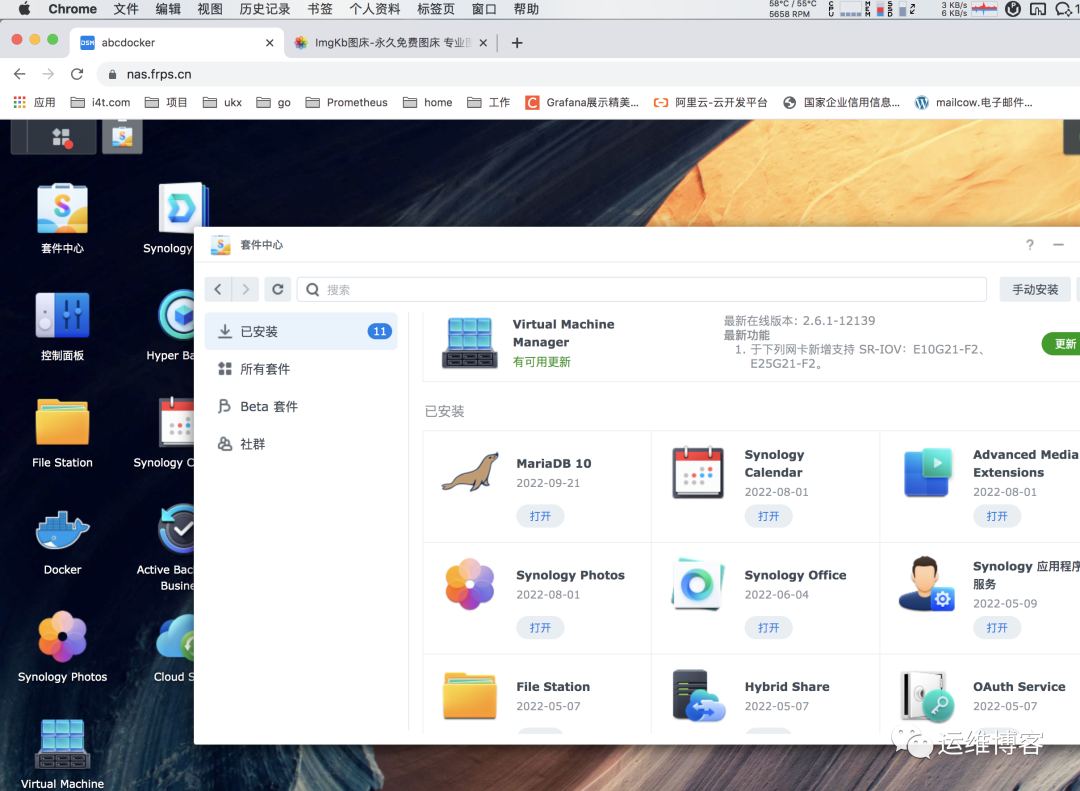Screen dimensions: 1080x791
Task: Click 打开 for Synology Photos
Action: click(x=540, y=628)
